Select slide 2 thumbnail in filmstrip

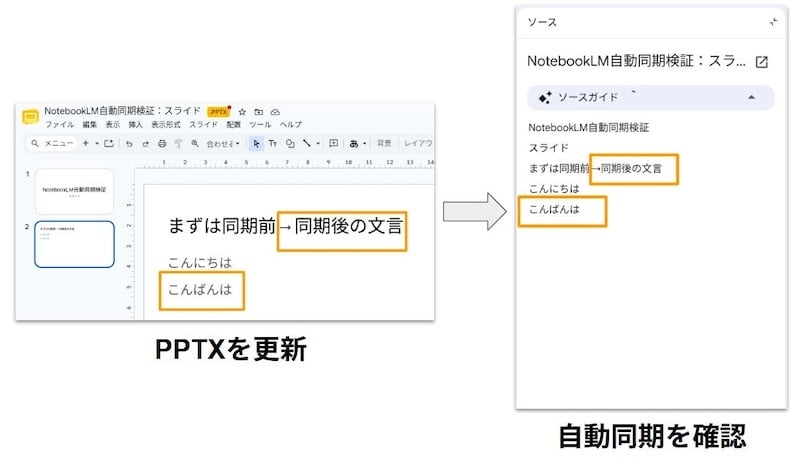(x=74, y=244)
